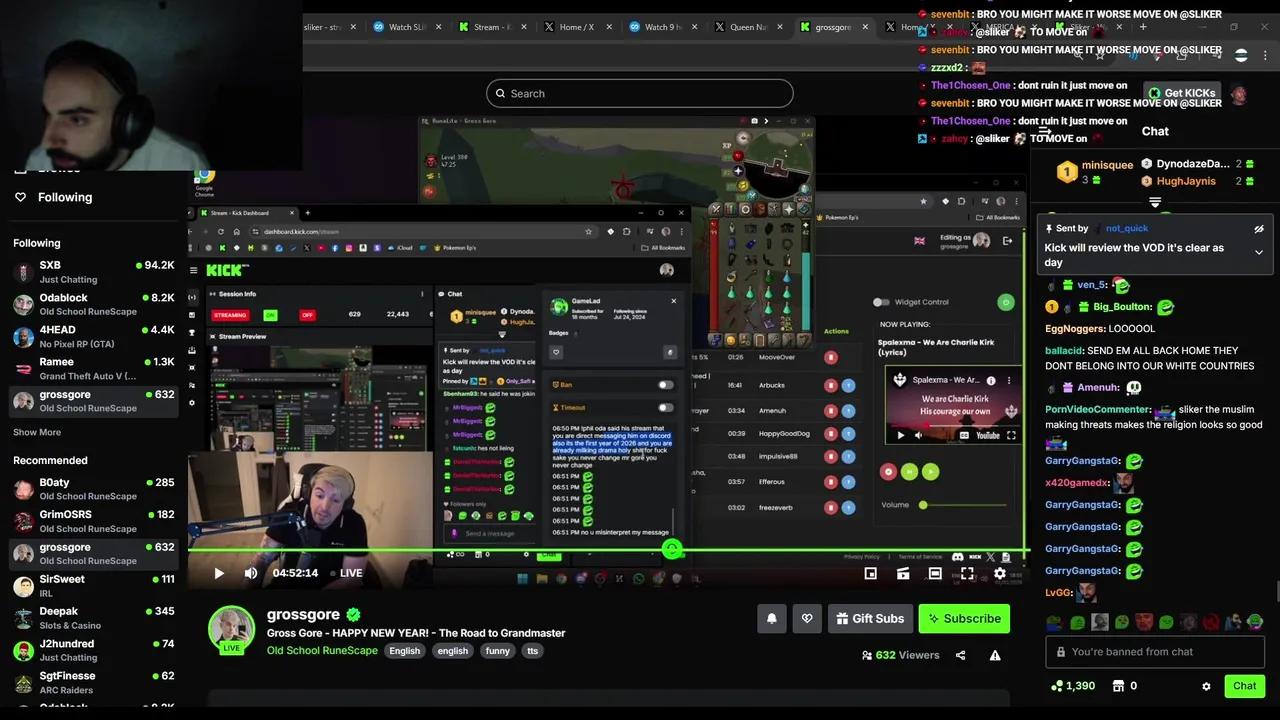Image resolution: width=1280 pixels, height=720 pixels.
Task: Expand the gift leaderboard chevron
Action: (1155, 203)
